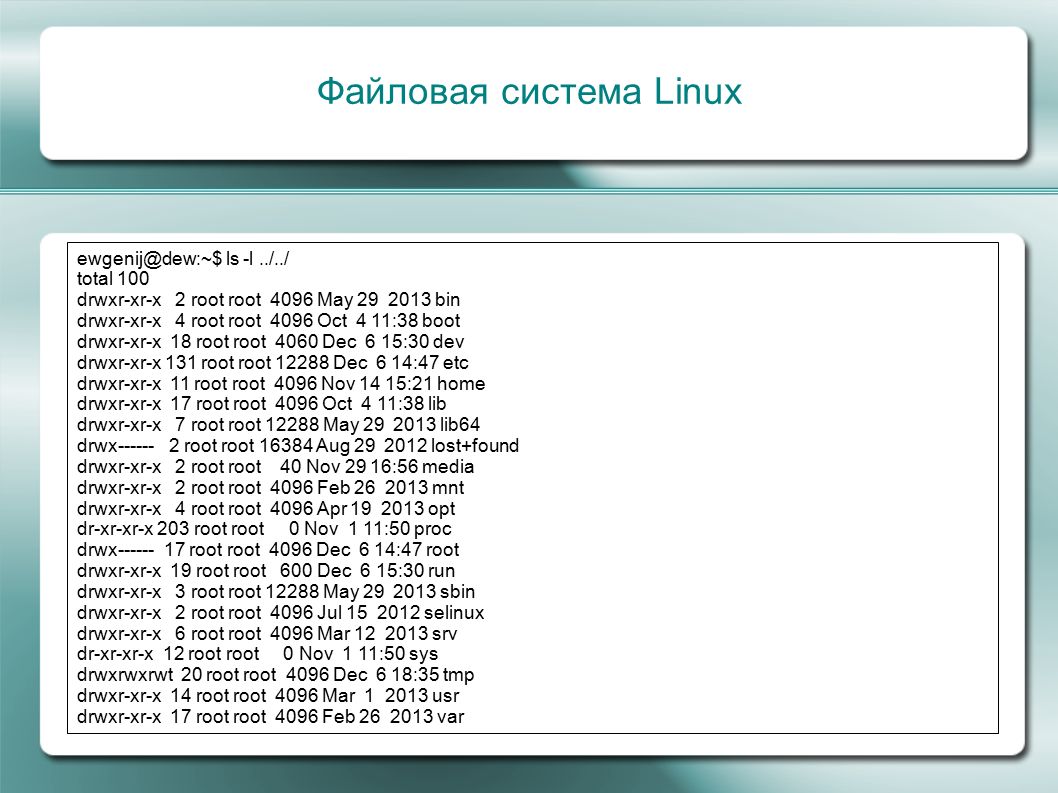Select the row ending with "lib64"
The image size is (1058, 793).
[279, 425]
